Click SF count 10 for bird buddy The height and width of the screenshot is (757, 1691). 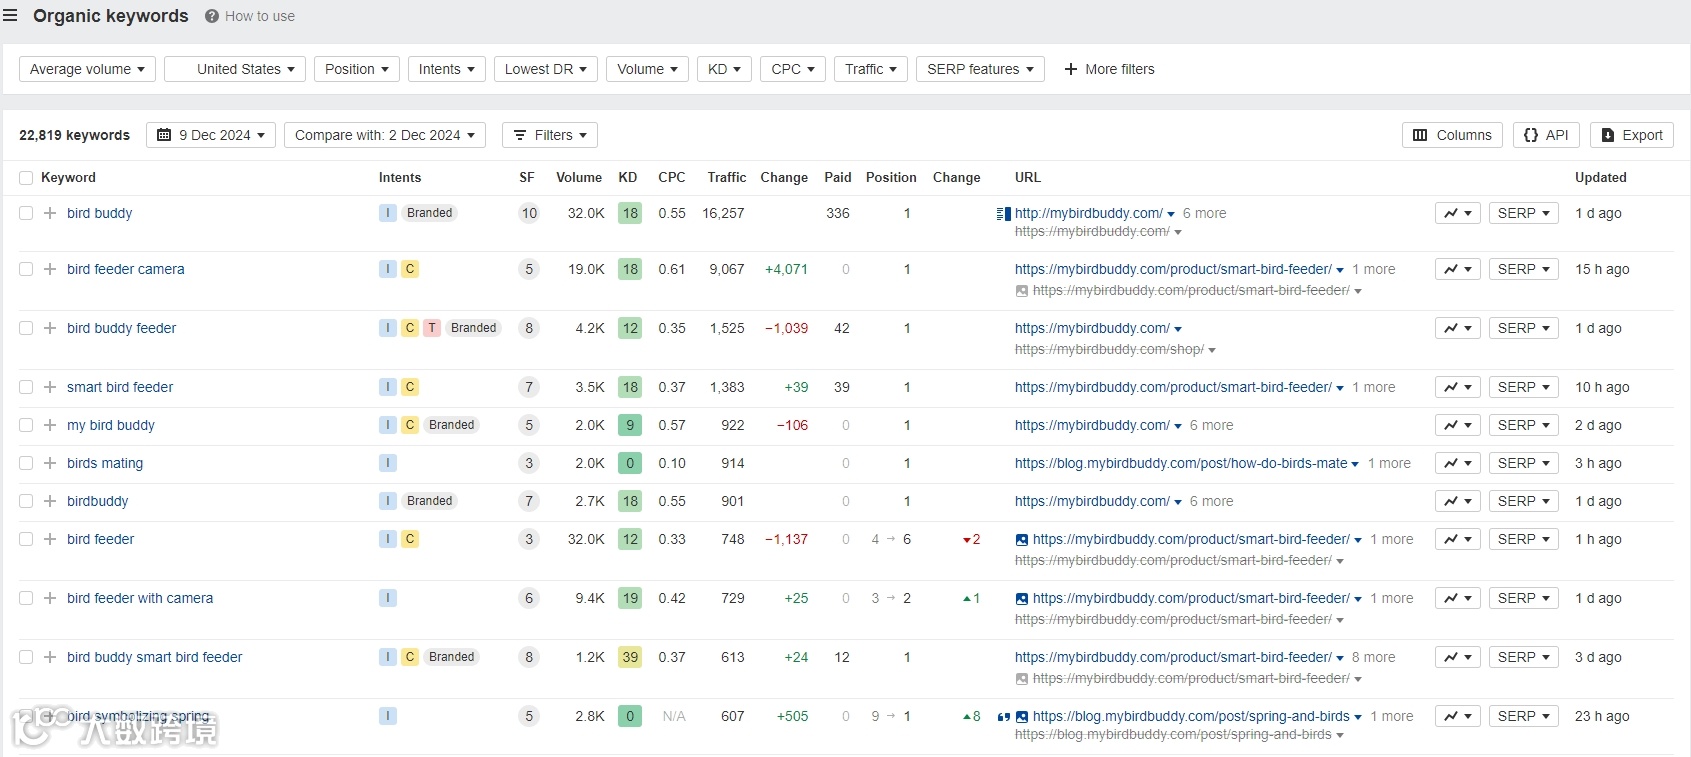click(529, 213)
